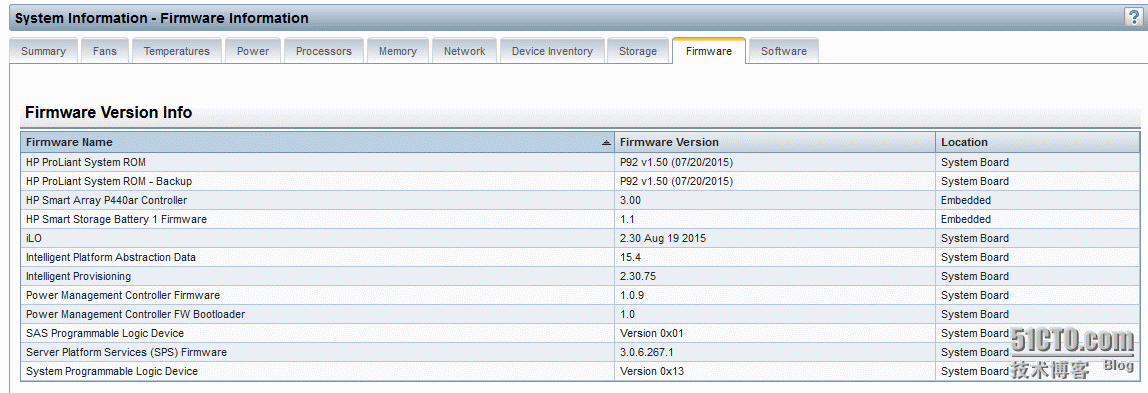Viewport: 1148px width, 393px height.
Task: Select HP ProLiant System ROM - Backup
Action: pos(108,181)
